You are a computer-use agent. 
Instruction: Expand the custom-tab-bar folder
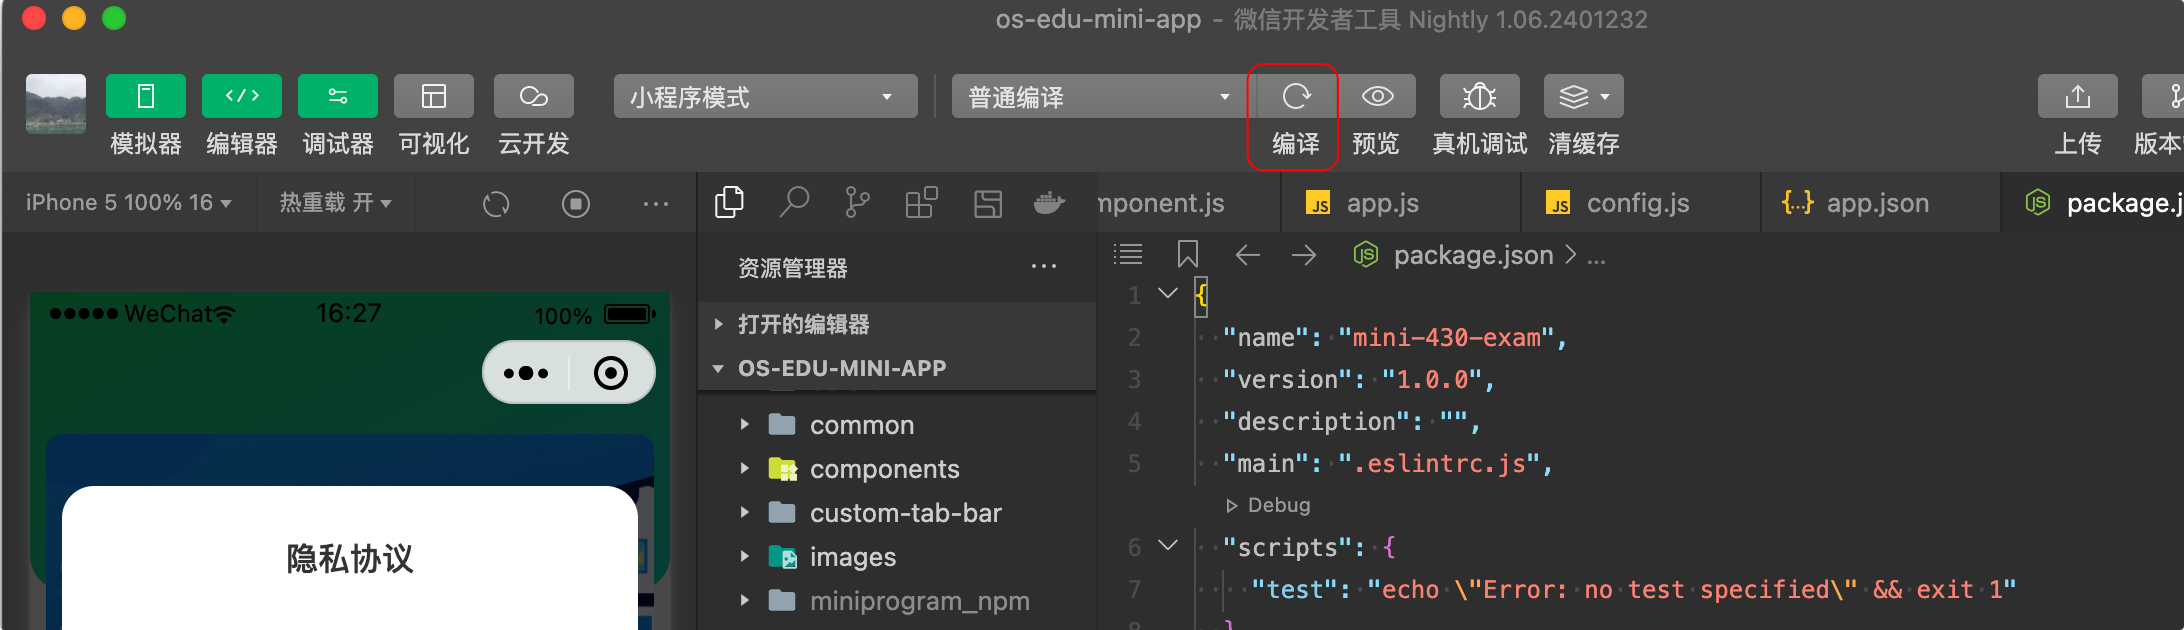tap(897, 513)
